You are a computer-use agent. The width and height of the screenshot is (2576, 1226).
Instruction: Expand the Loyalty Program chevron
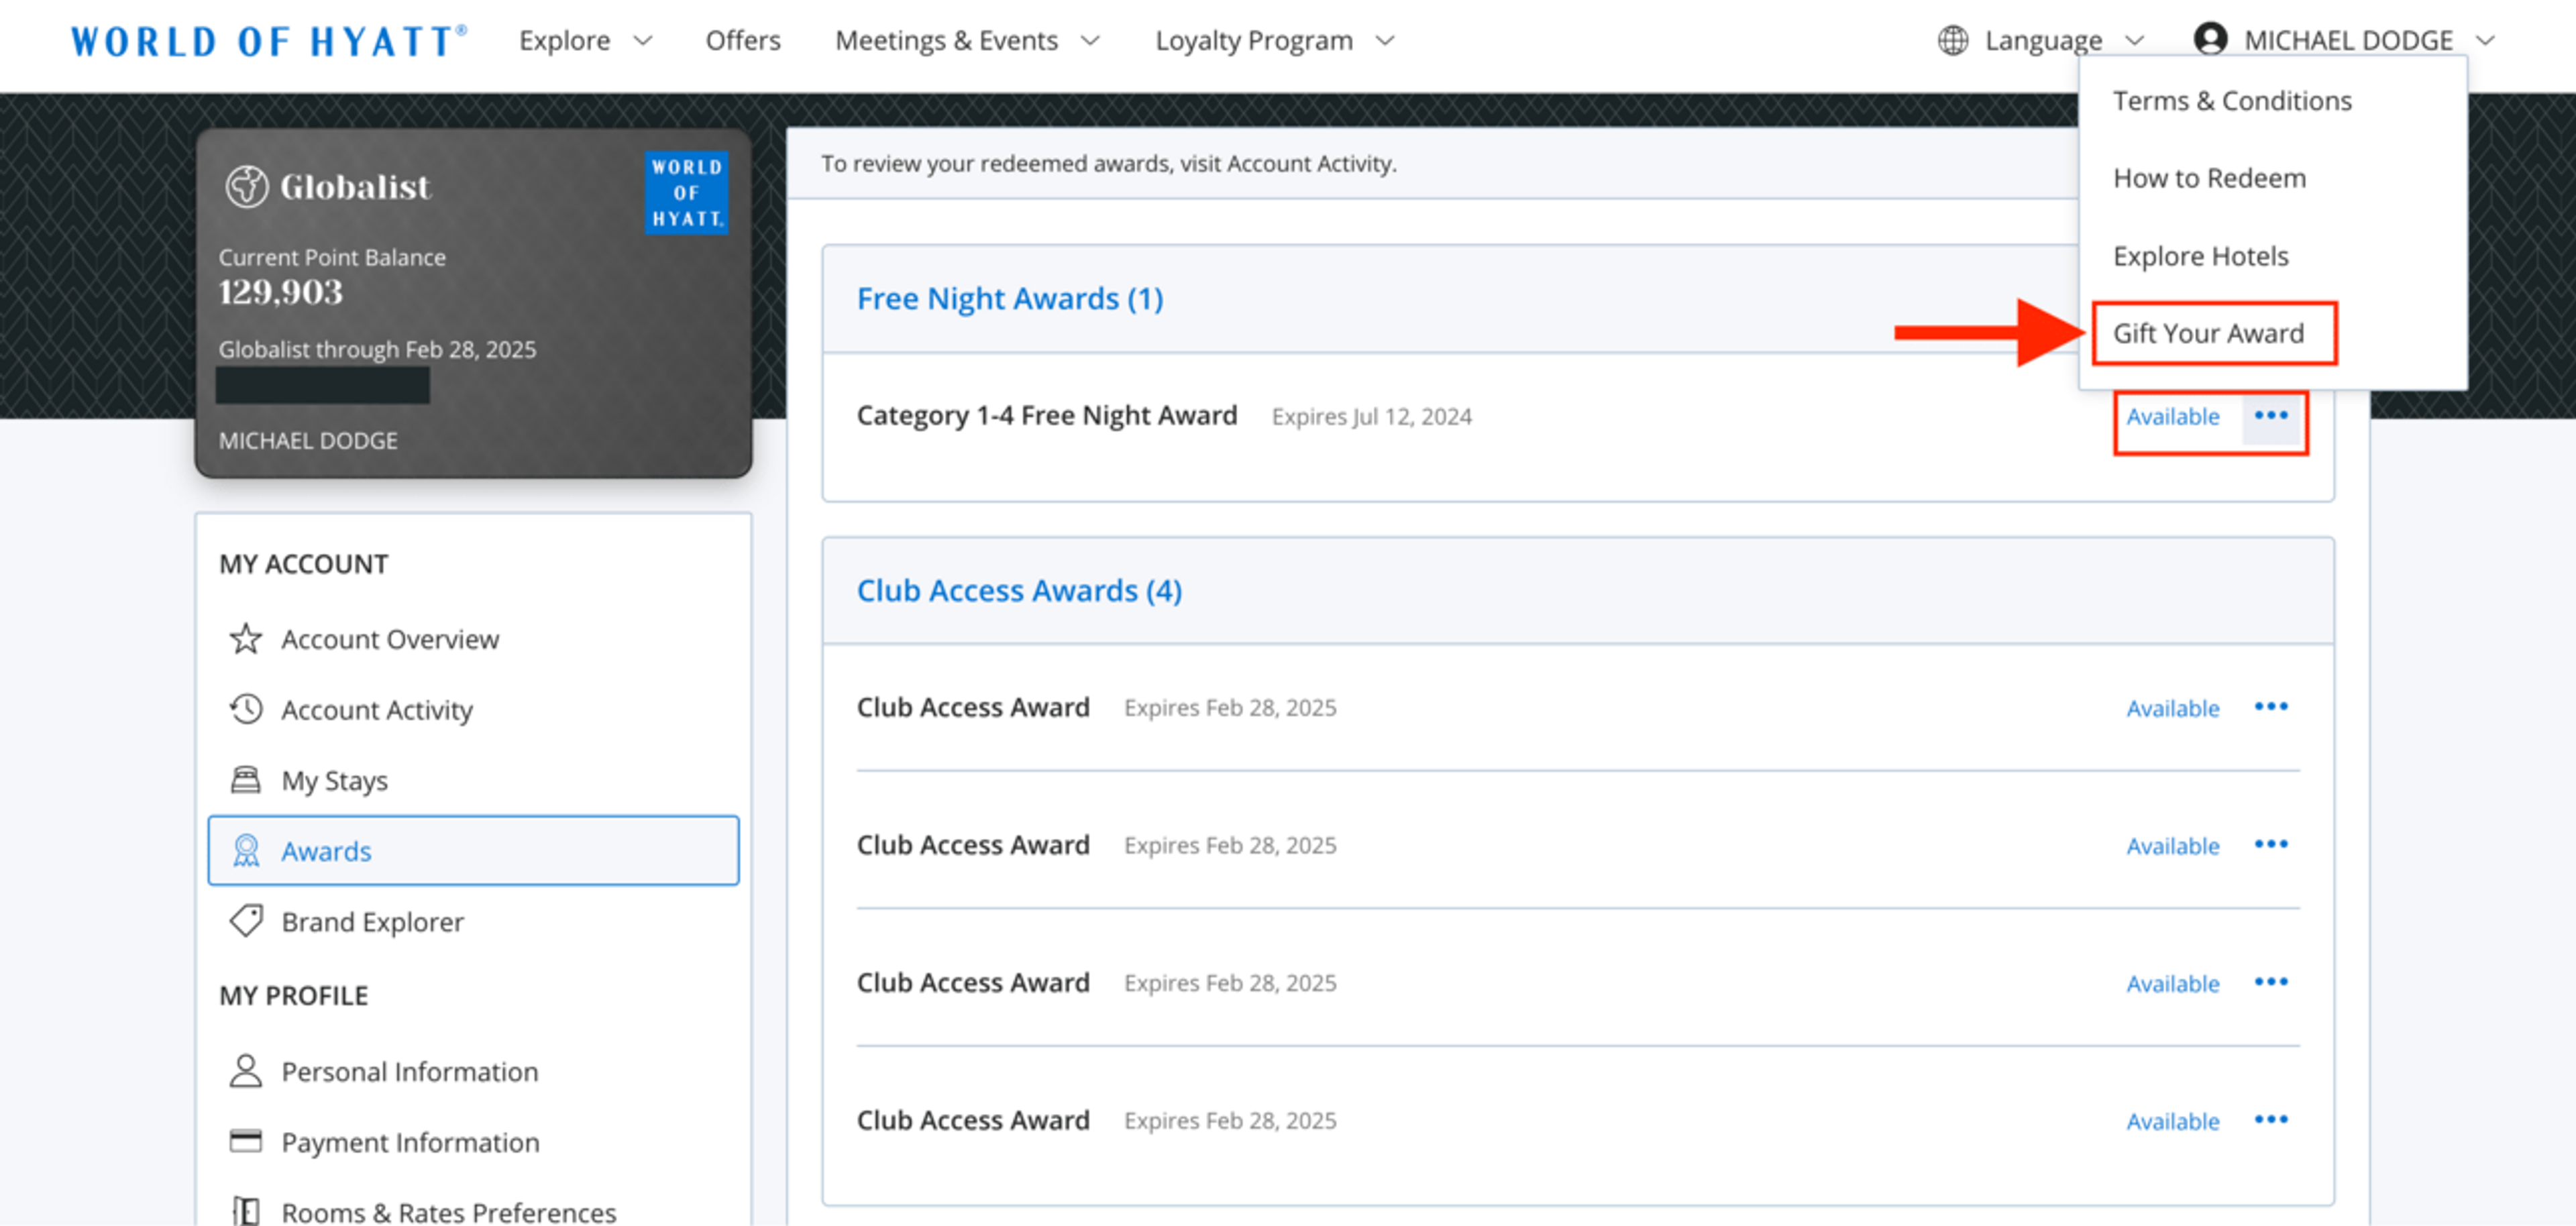[x=1385, y=41]
